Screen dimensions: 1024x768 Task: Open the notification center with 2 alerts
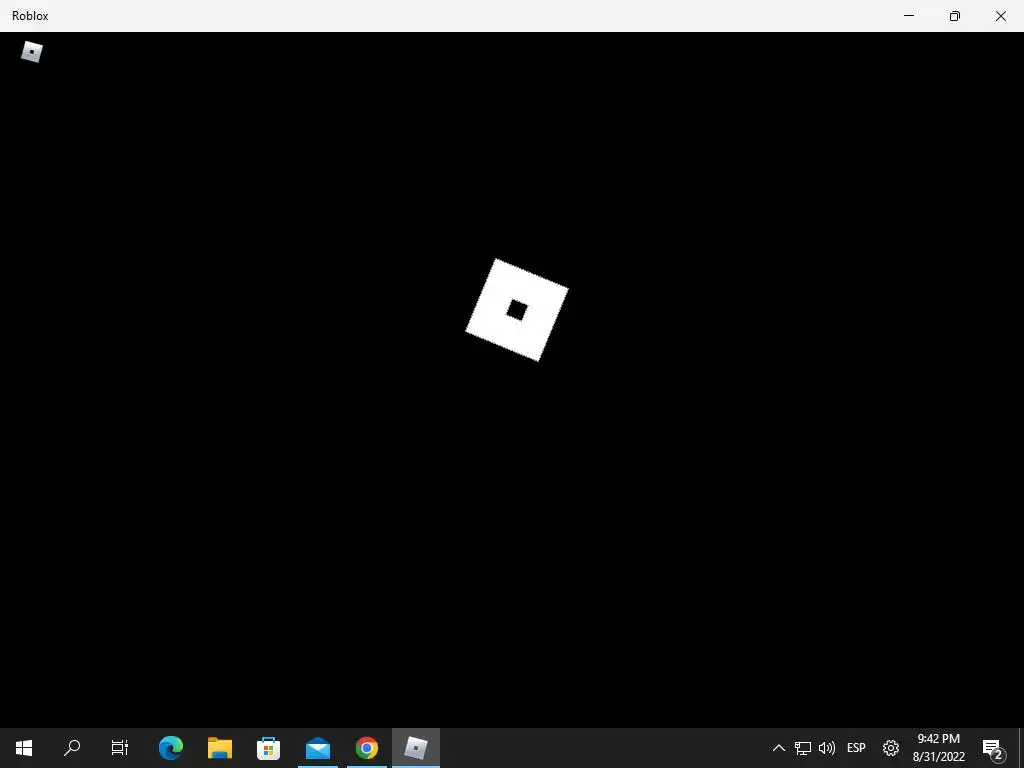pyautogui.click(x=993, y=748)
